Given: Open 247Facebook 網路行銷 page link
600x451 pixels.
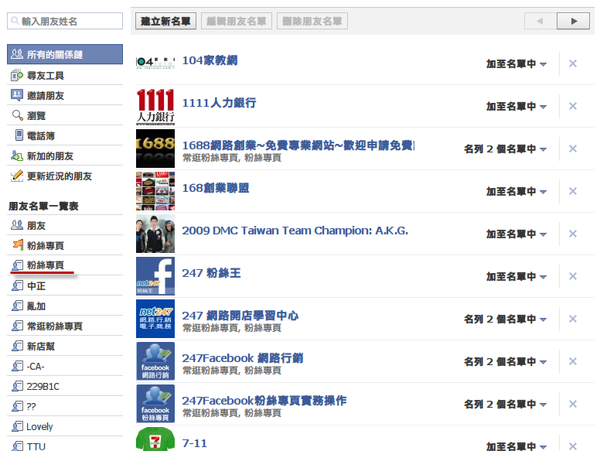Looking at the screenshot, I should pyautogui.click(x=243, y=358).
